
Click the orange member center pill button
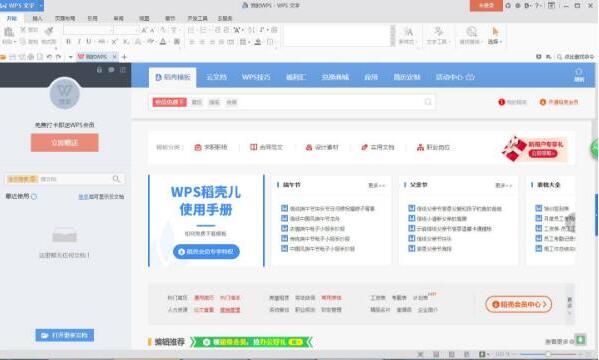(x=519, y=304)
